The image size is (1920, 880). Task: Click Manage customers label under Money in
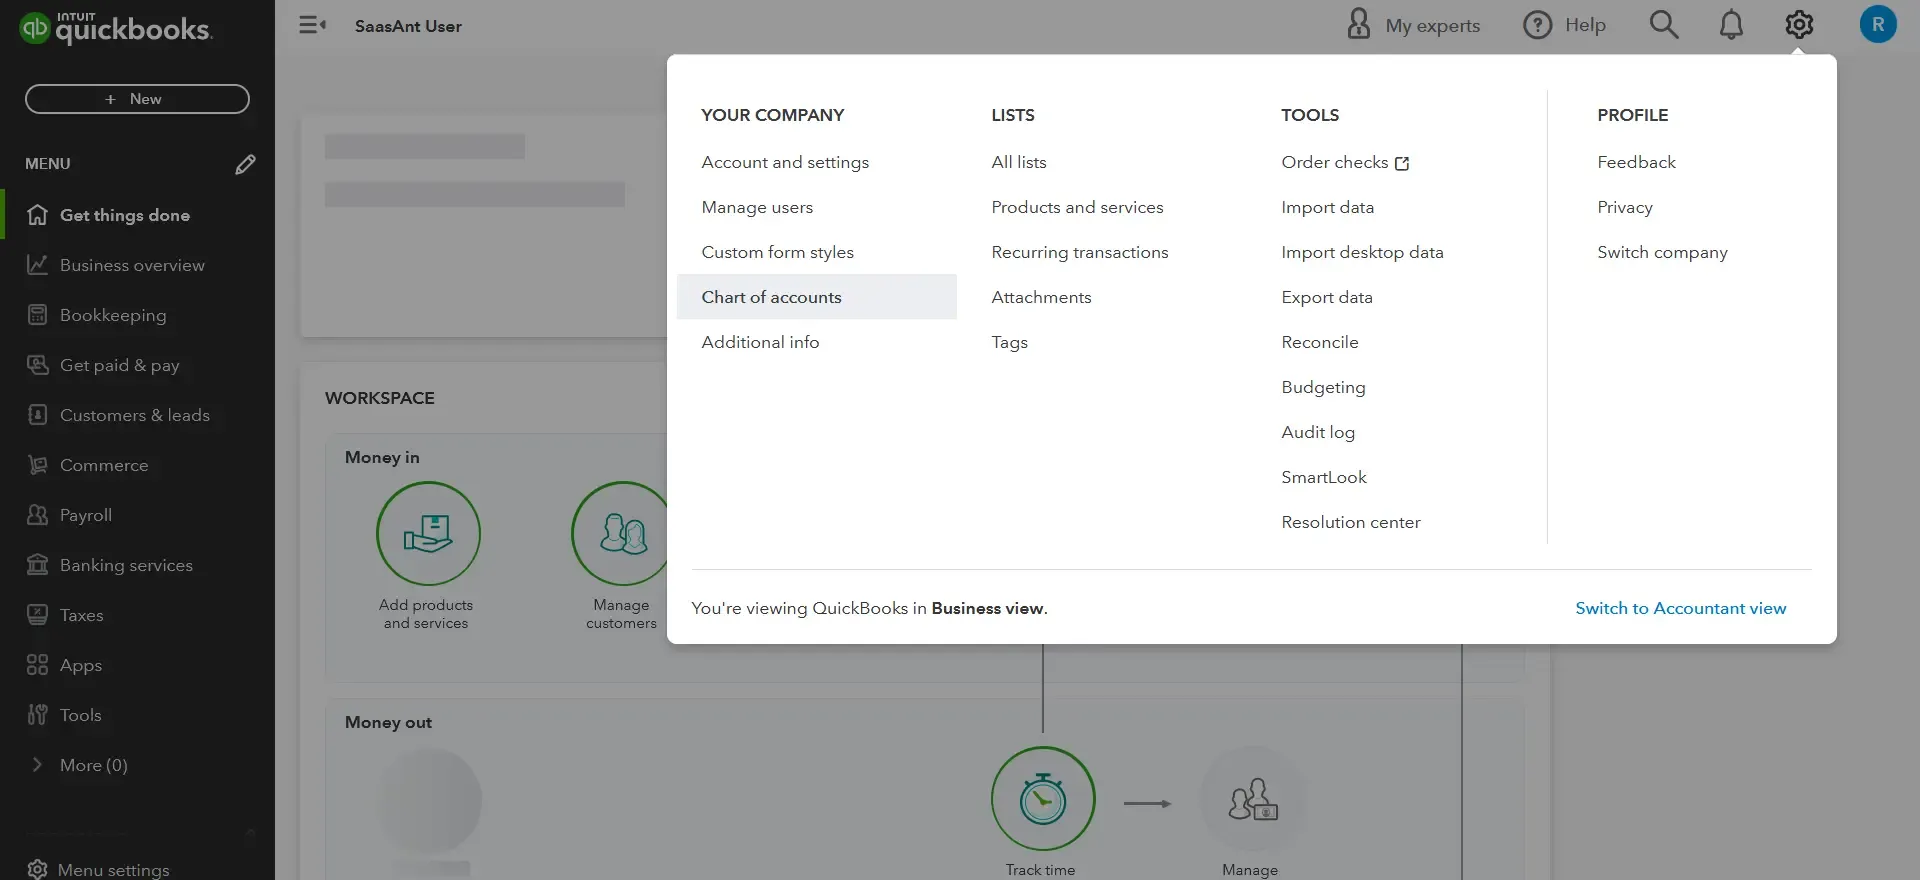[621, 614]
